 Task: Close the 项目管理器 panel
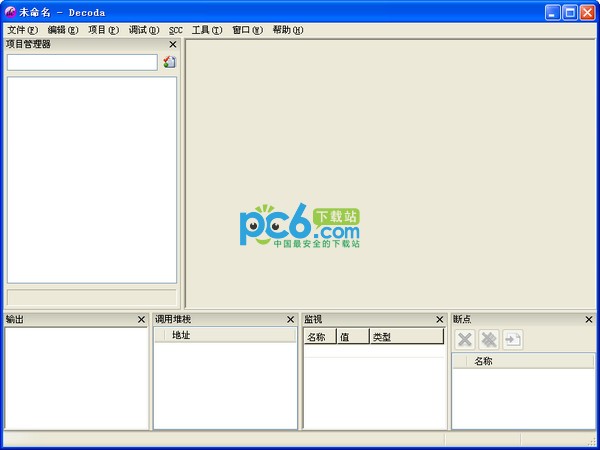(x=173, y=44)
